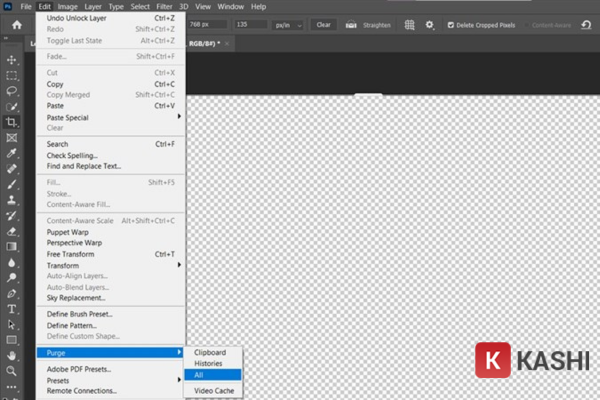Click the Clear button in options bar

(x=323, y=25)
